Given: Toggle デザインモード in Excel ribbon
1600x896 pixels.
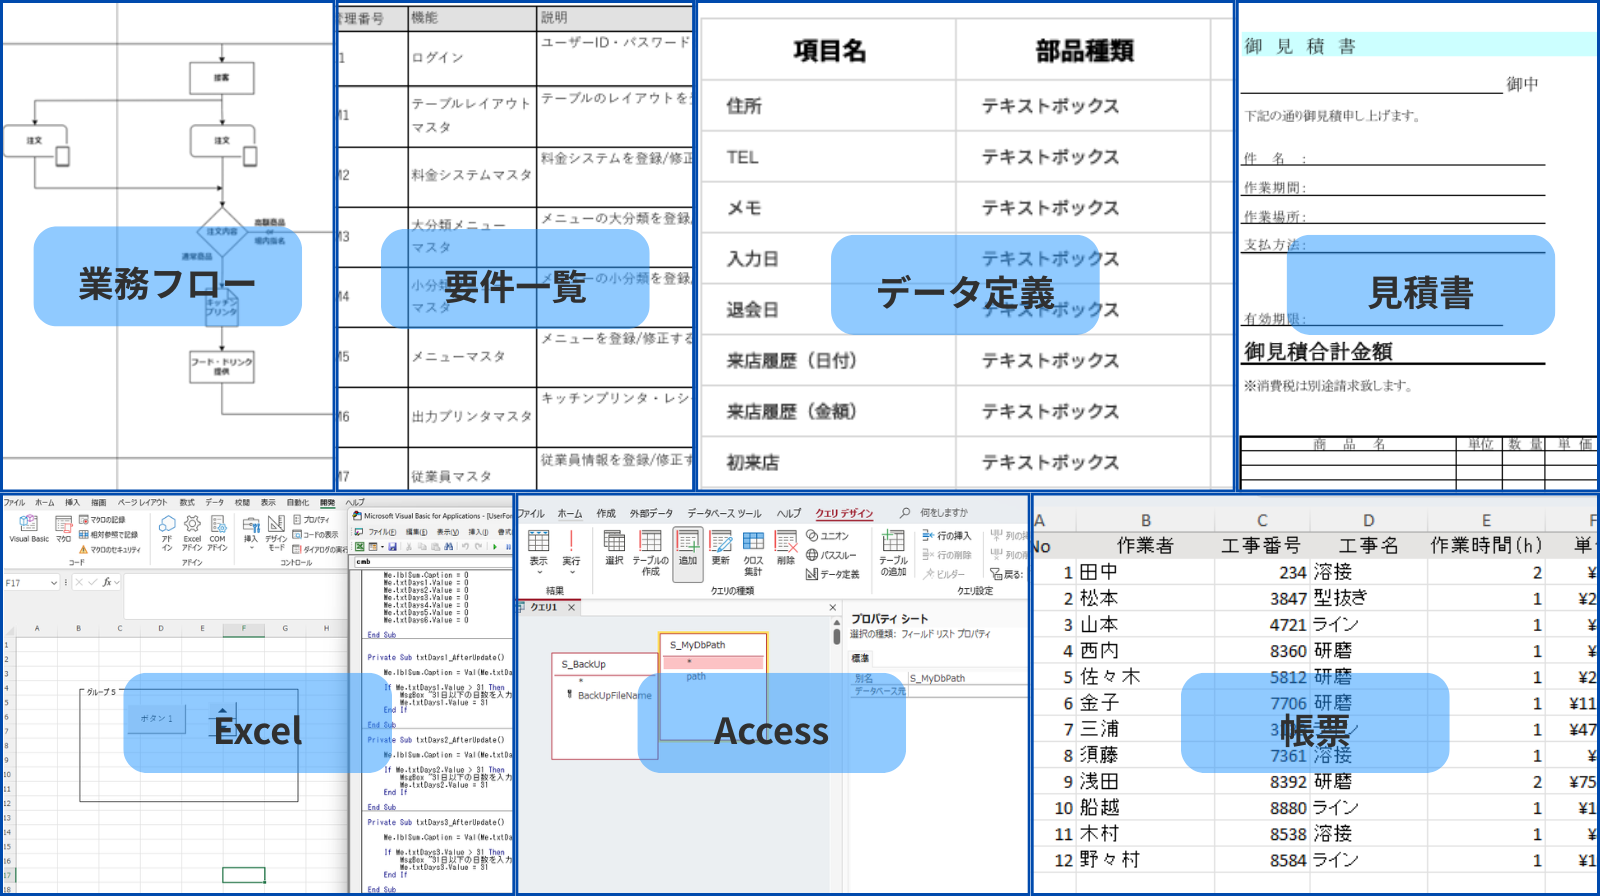Looking at the screenshot, I should [x=276, y=532].
